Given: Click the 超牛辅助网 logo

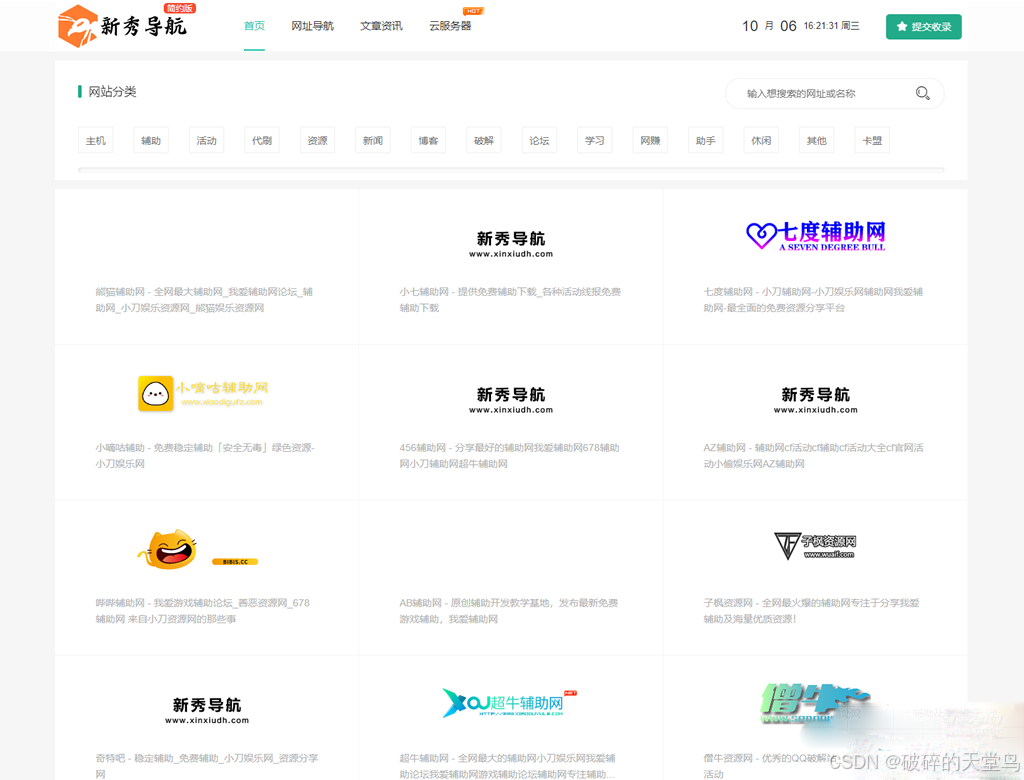Looking at the screenshot, I should pyautogui.click(x=510, y=702).
